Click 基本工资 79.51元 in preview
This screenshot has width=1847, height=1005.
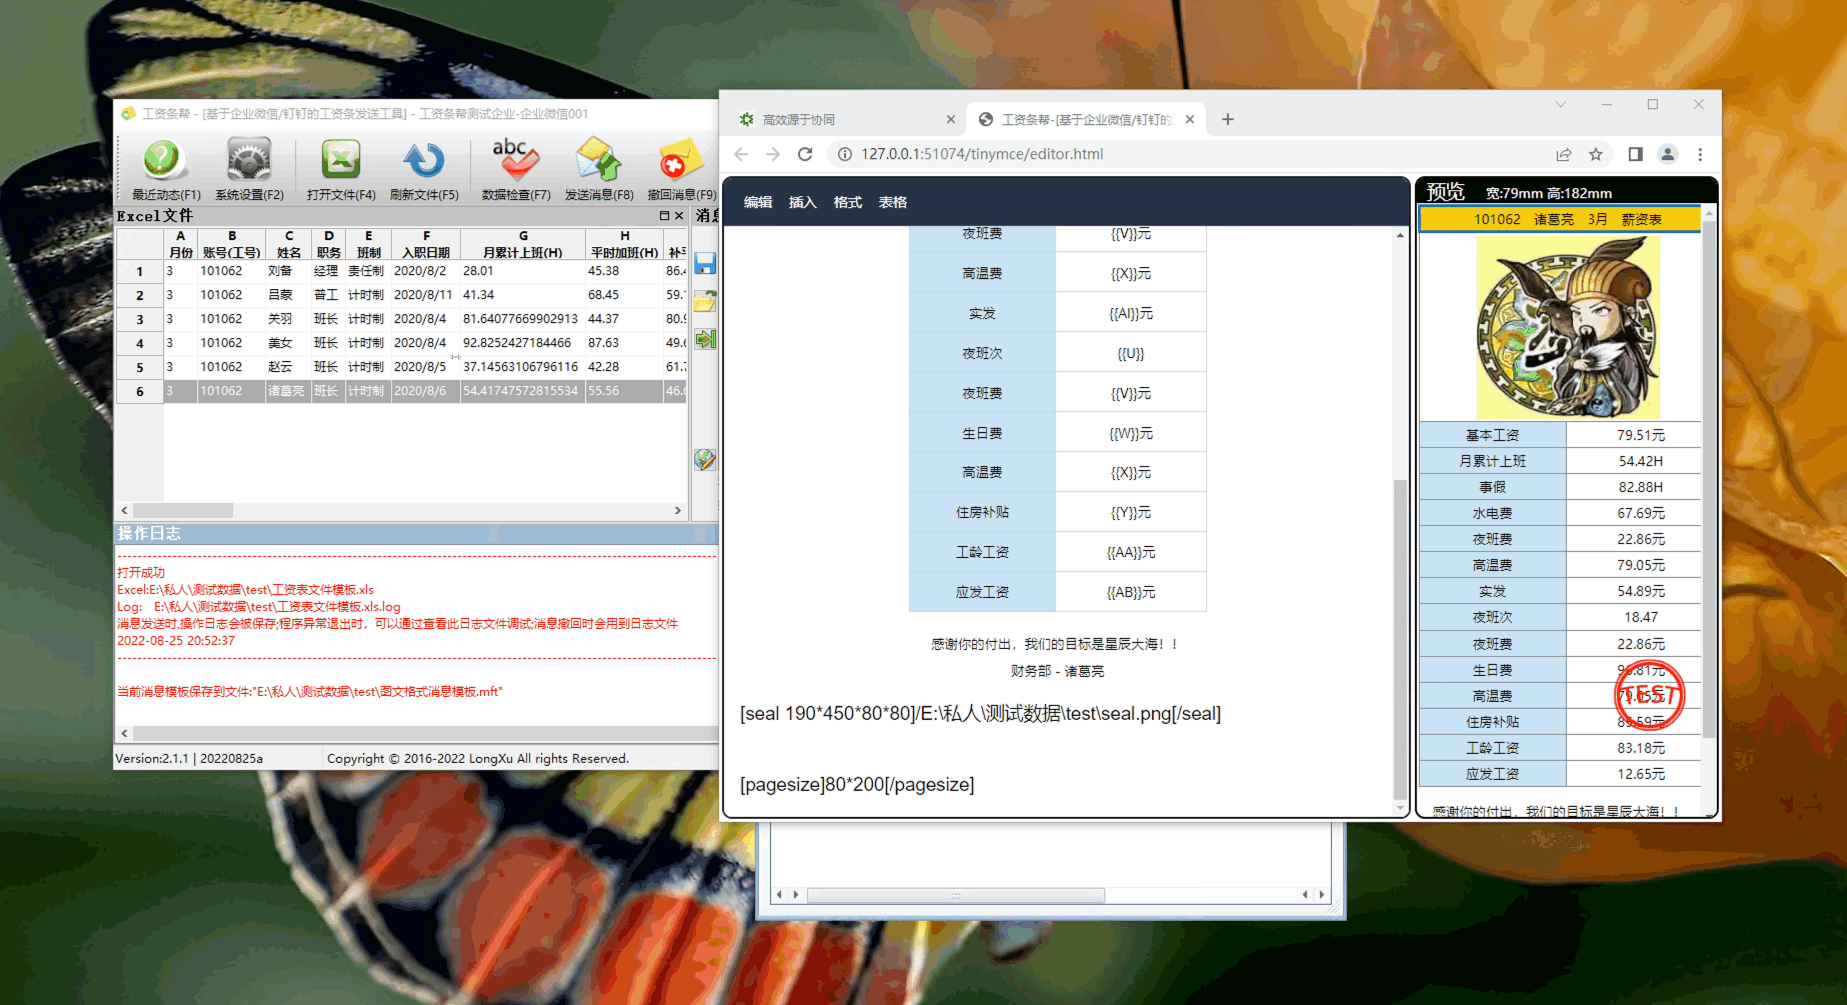click(x=1560, y=435)
